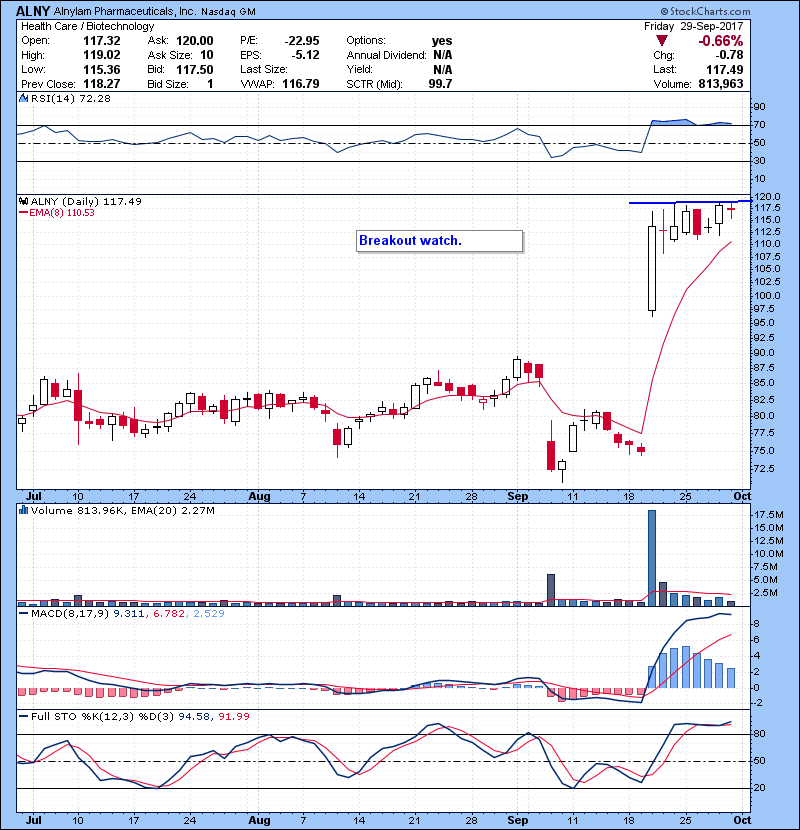Click the stochastic axis label 80
The image size is (800, 830).
pos(760,734)
